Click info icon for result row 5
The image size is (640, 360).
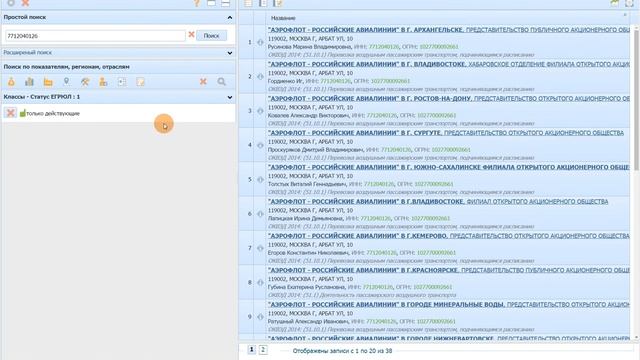260,179
